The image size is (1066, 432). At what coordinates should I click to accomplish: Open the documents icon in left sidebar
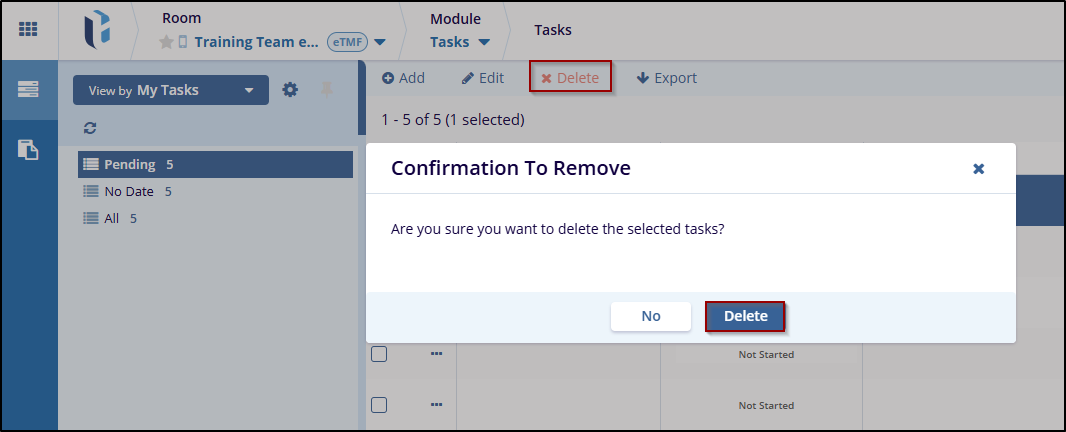click(x=28, y=150)
